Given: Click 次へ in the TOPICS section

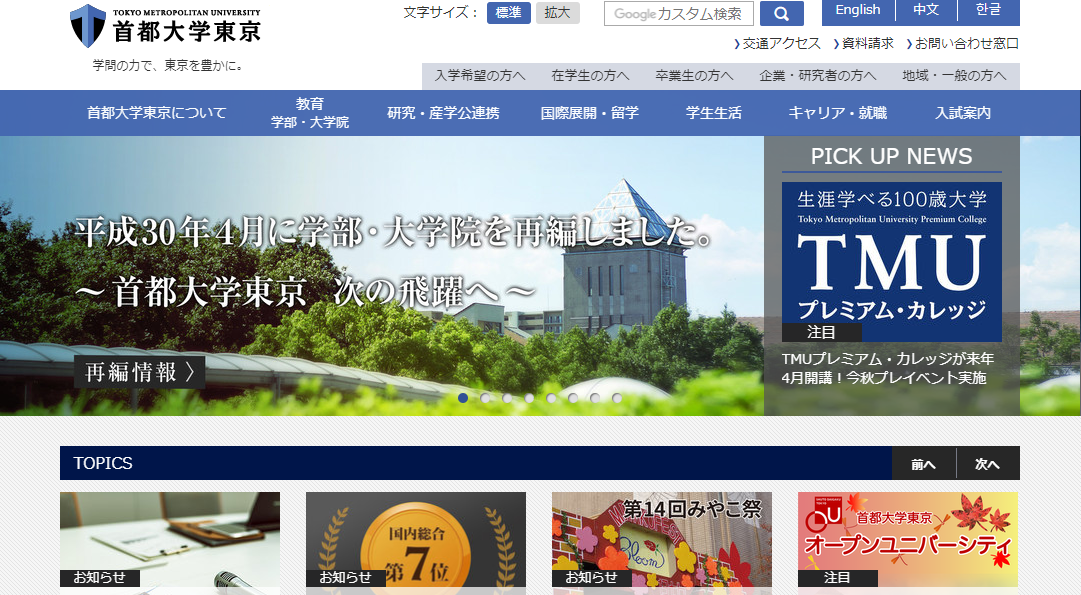Looking at the screenshot, I should (x=987, y=462).
